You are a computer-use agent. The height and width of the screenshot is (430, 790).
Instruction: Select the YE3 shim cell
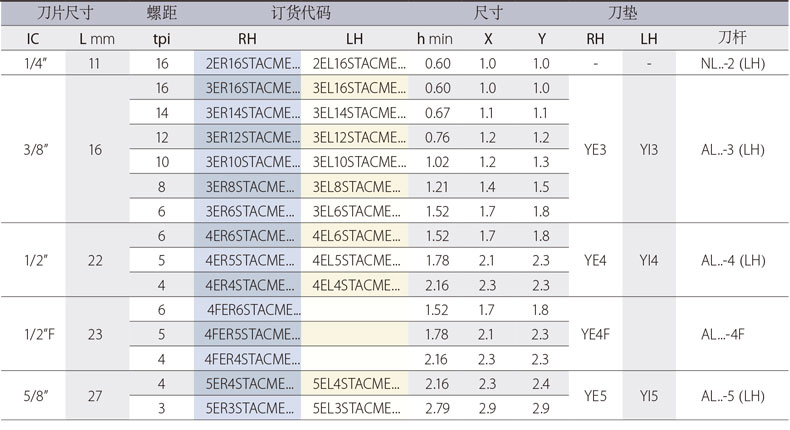(594, 149)
